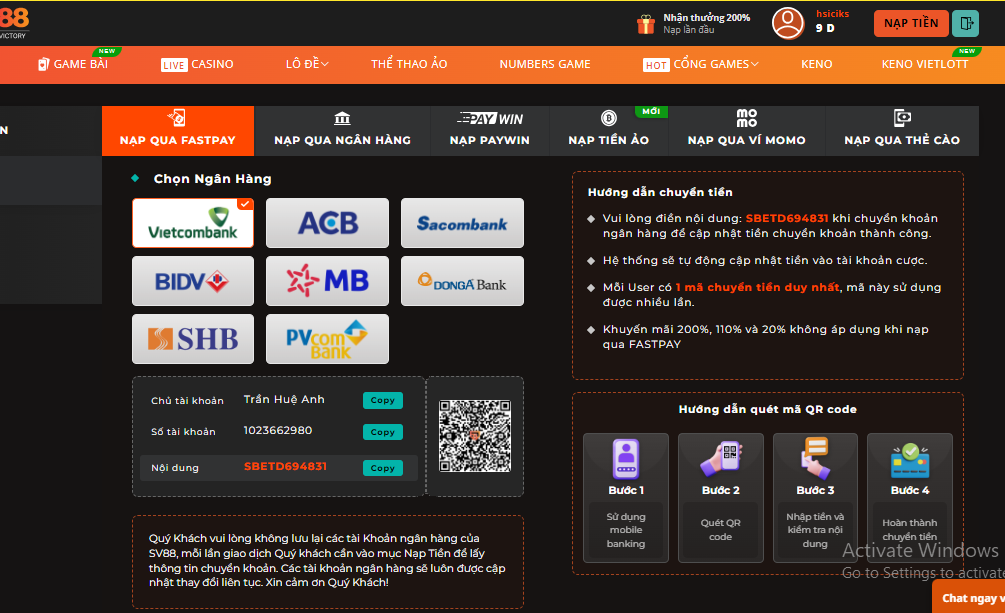
Task: Copy the transfer content code
Action: (x=383, y=468)
